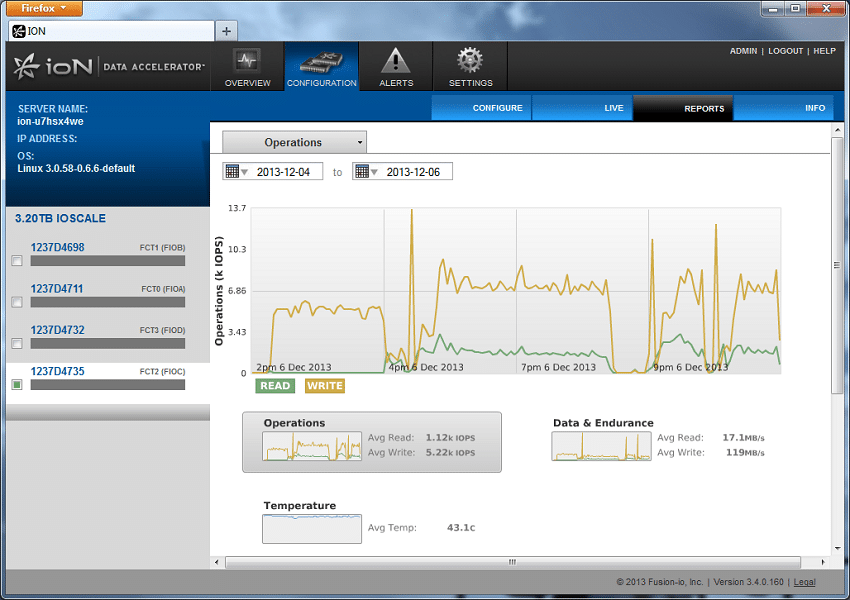
Task: Click the horizontal scrollbar thumb
Action: coord(513,562)
